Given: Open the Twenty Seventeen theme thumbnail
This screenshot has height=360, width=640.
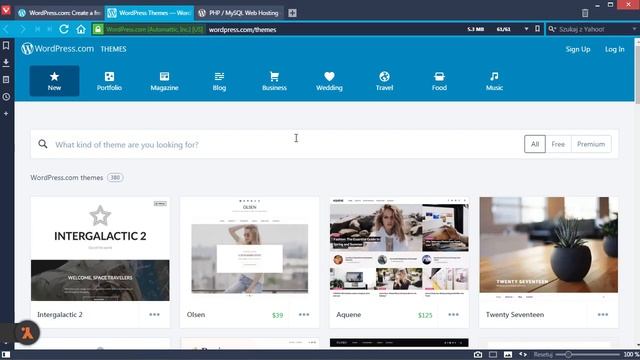Looking at the screenshot, I should [x=549, y=249].
